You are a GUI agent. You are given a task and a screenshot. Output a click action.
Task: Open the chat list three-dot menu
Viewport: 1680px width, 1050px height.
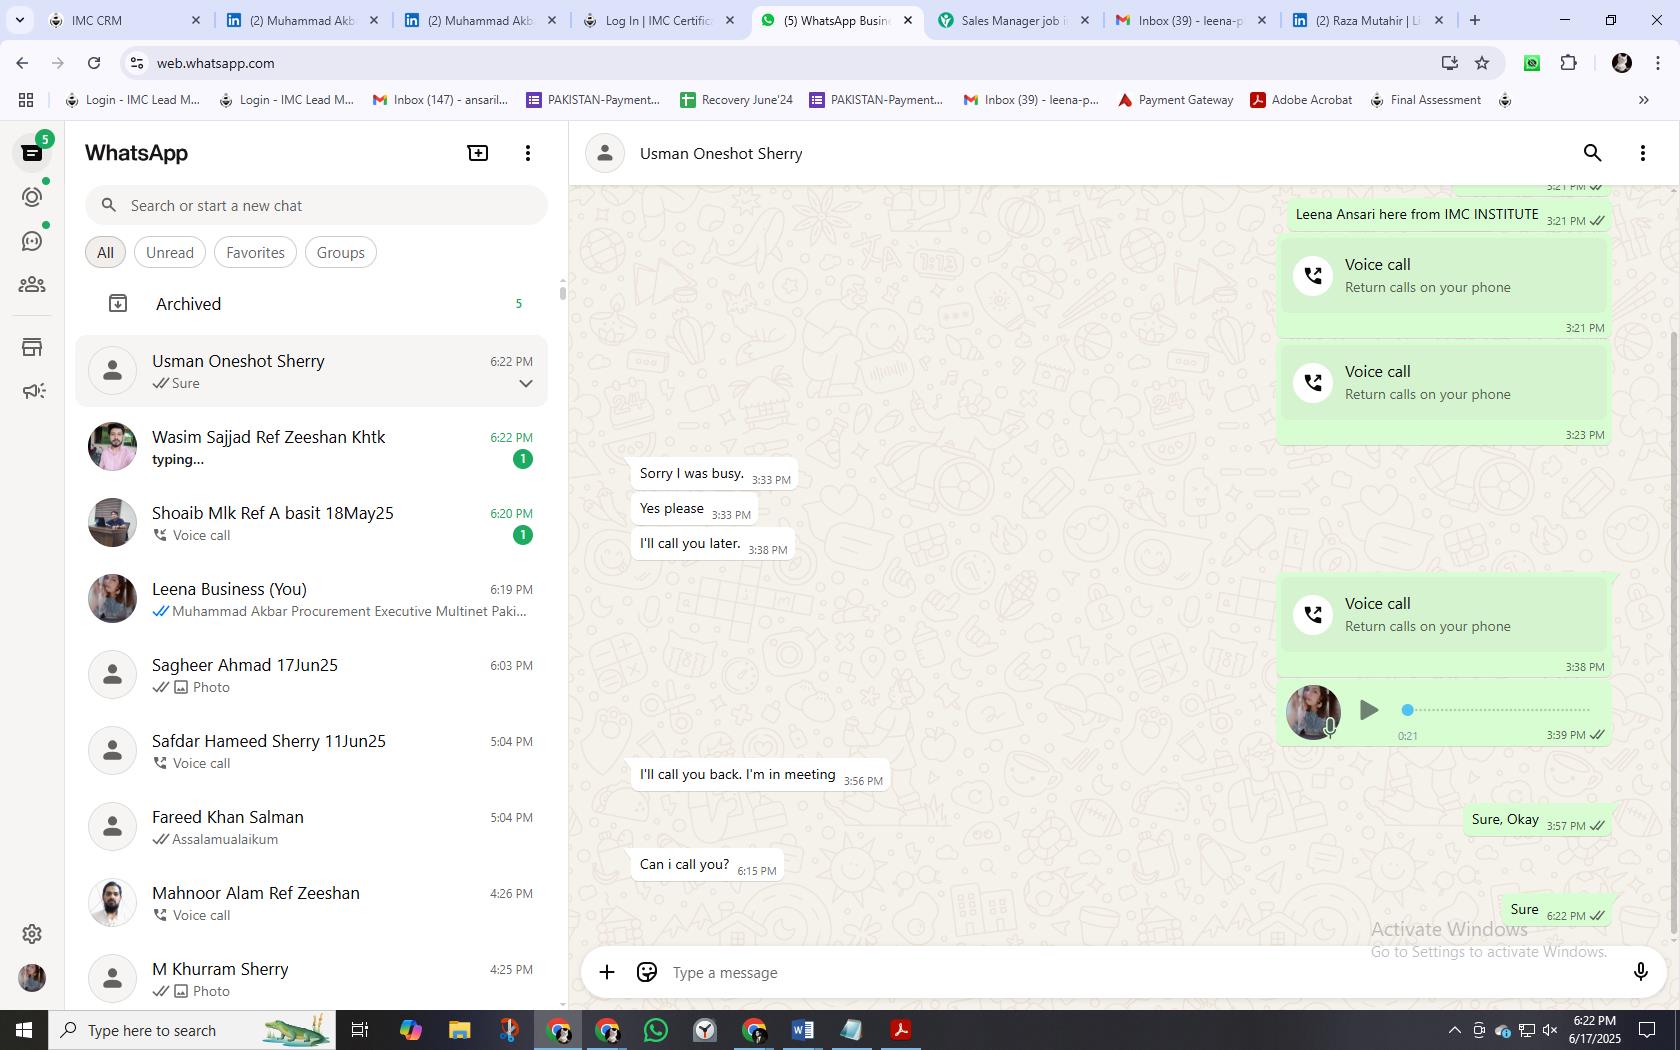[x=528, y=153]
